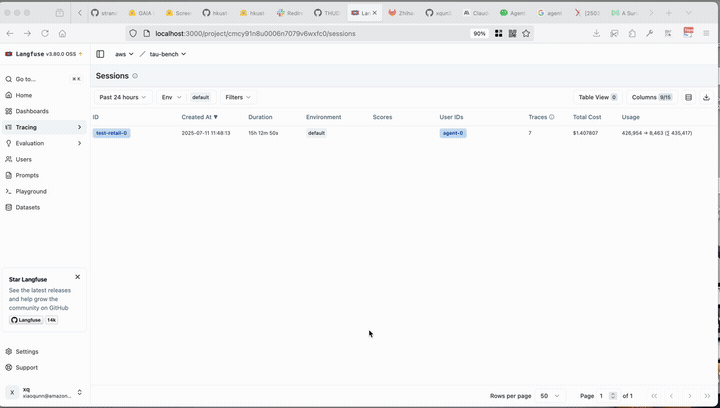Expand the Filters dropdown
Image resolution: width=720 pixels, height=408 pixels.
tap(238, 97)
